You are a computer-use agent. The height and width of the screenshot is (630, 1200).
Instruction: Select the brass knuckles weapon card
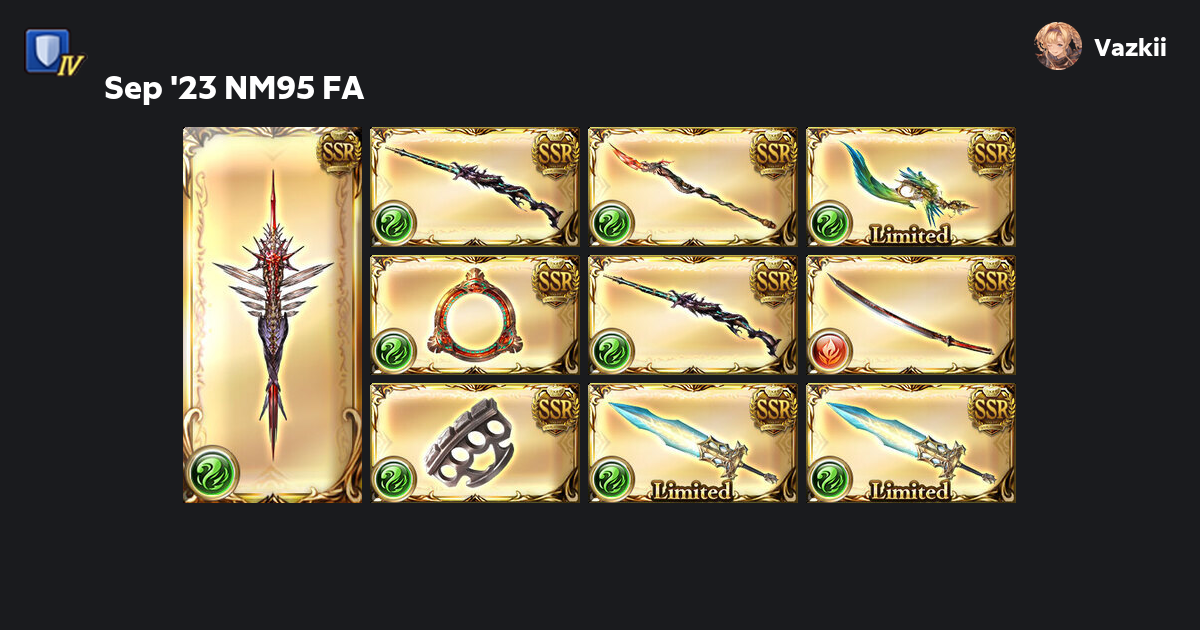pos(475,443)
